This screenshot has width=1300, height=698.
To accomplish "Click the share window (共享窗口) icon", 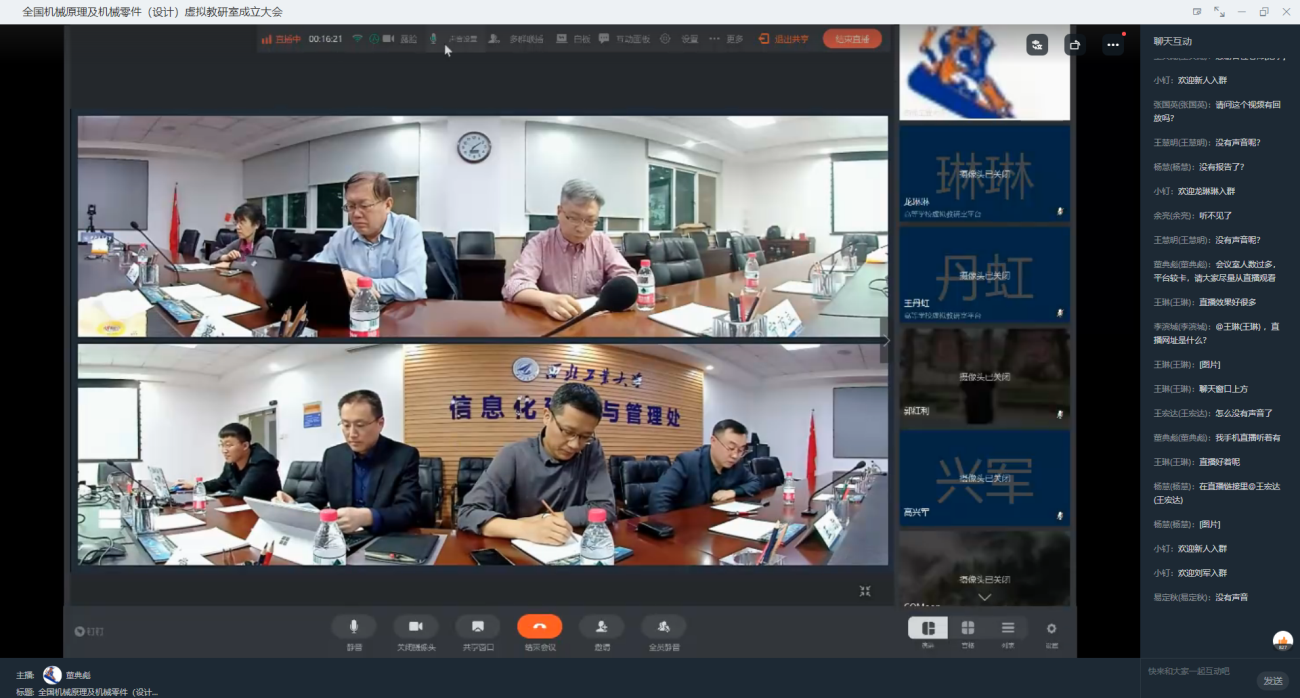I will (x=478, y=627).
